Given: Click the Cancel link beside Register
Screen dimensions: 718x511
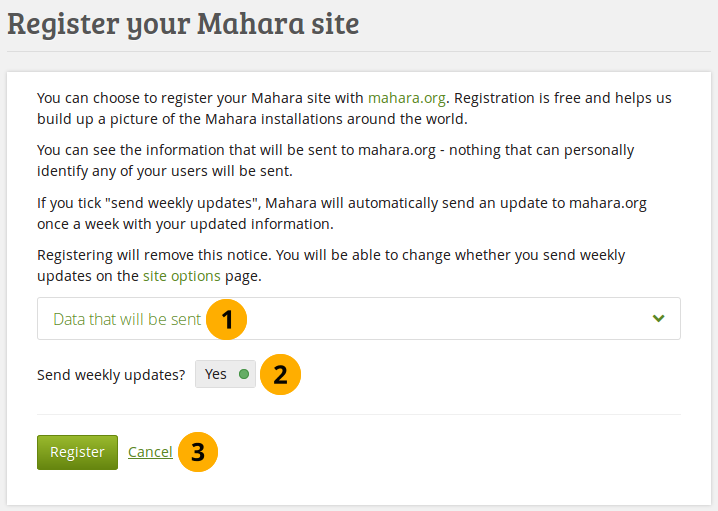Looking at the screenshot, I should point(150,452).
